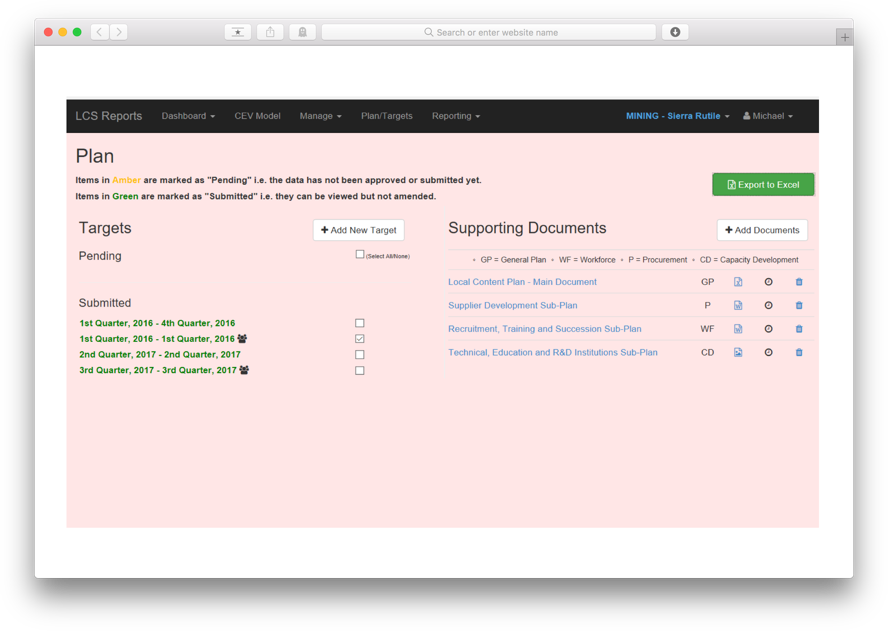Expand the Michael user menu
The height and width of the screenshot is (631, 888).
tap(768, 116)
